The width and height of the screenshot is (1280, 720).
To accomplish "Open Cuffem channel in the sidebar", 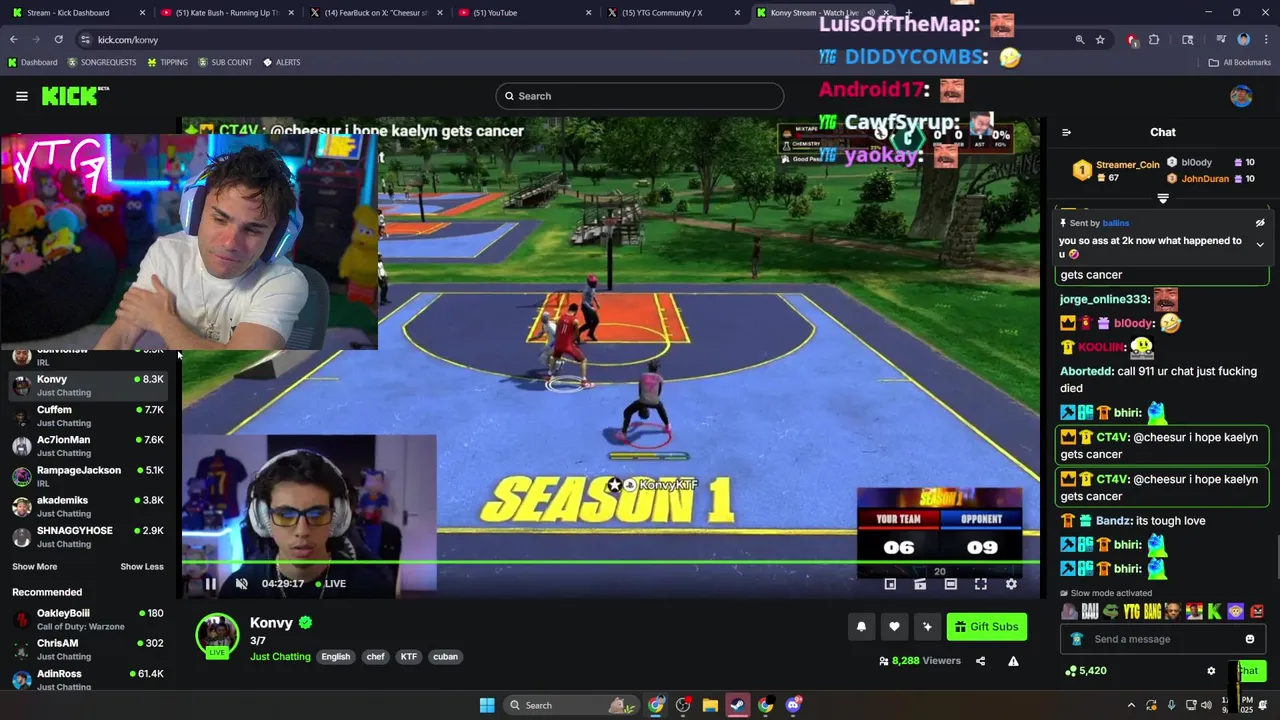I will (x=88, y=416).
